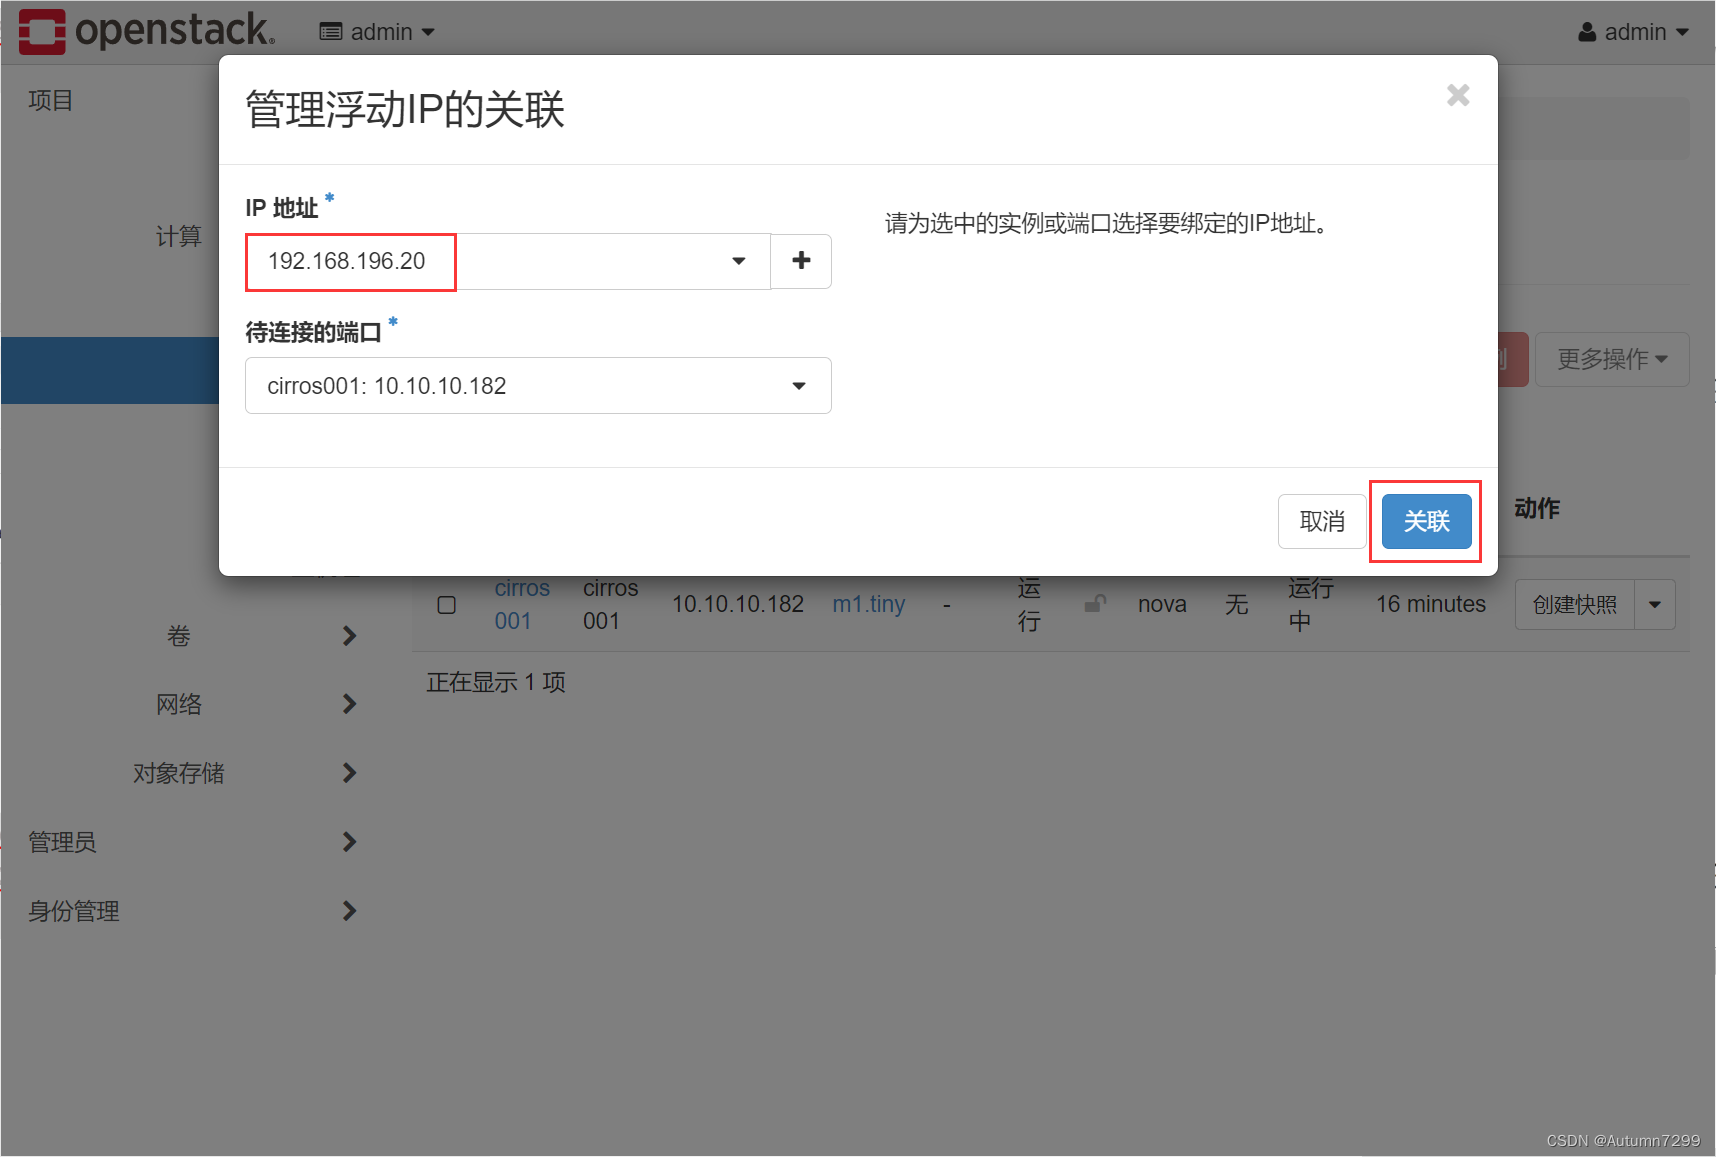Expand actions arrow beside 创建快照
Viewport: 1716px width, 1157px height.
pos(1655,605)
